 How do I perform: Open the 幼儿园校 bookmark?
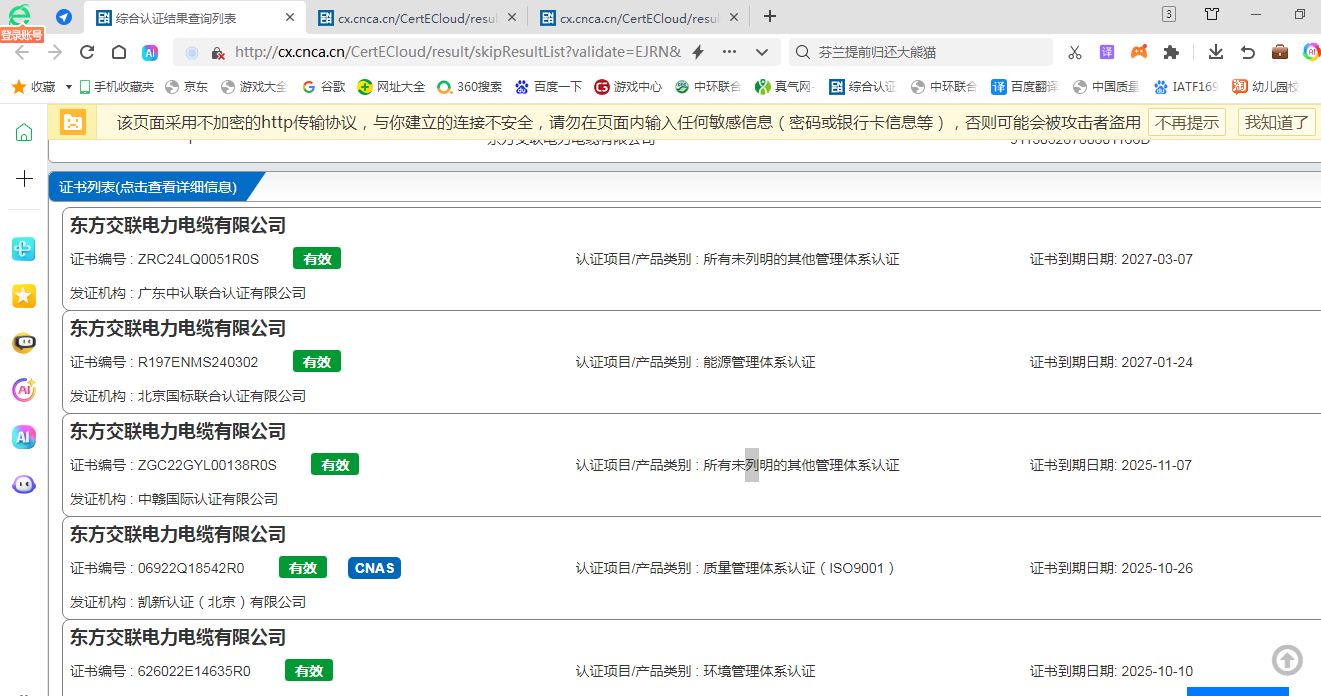tap(1265, 87)
